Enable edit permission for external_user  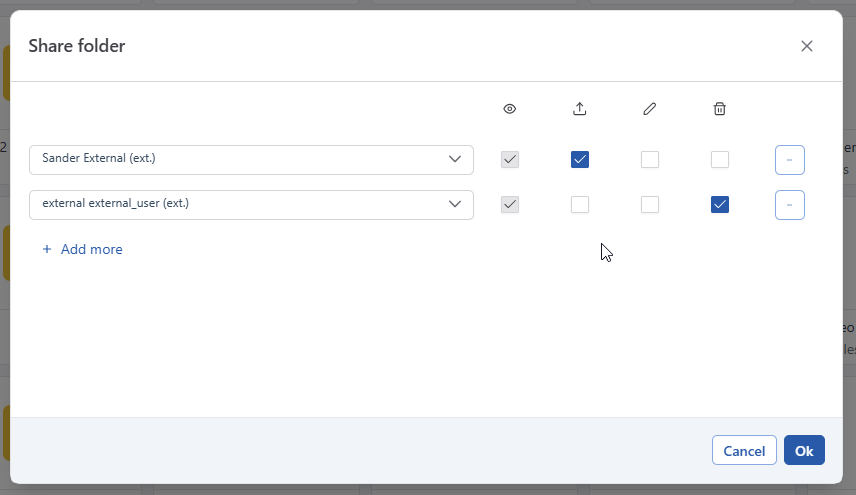tap(650, 204)
